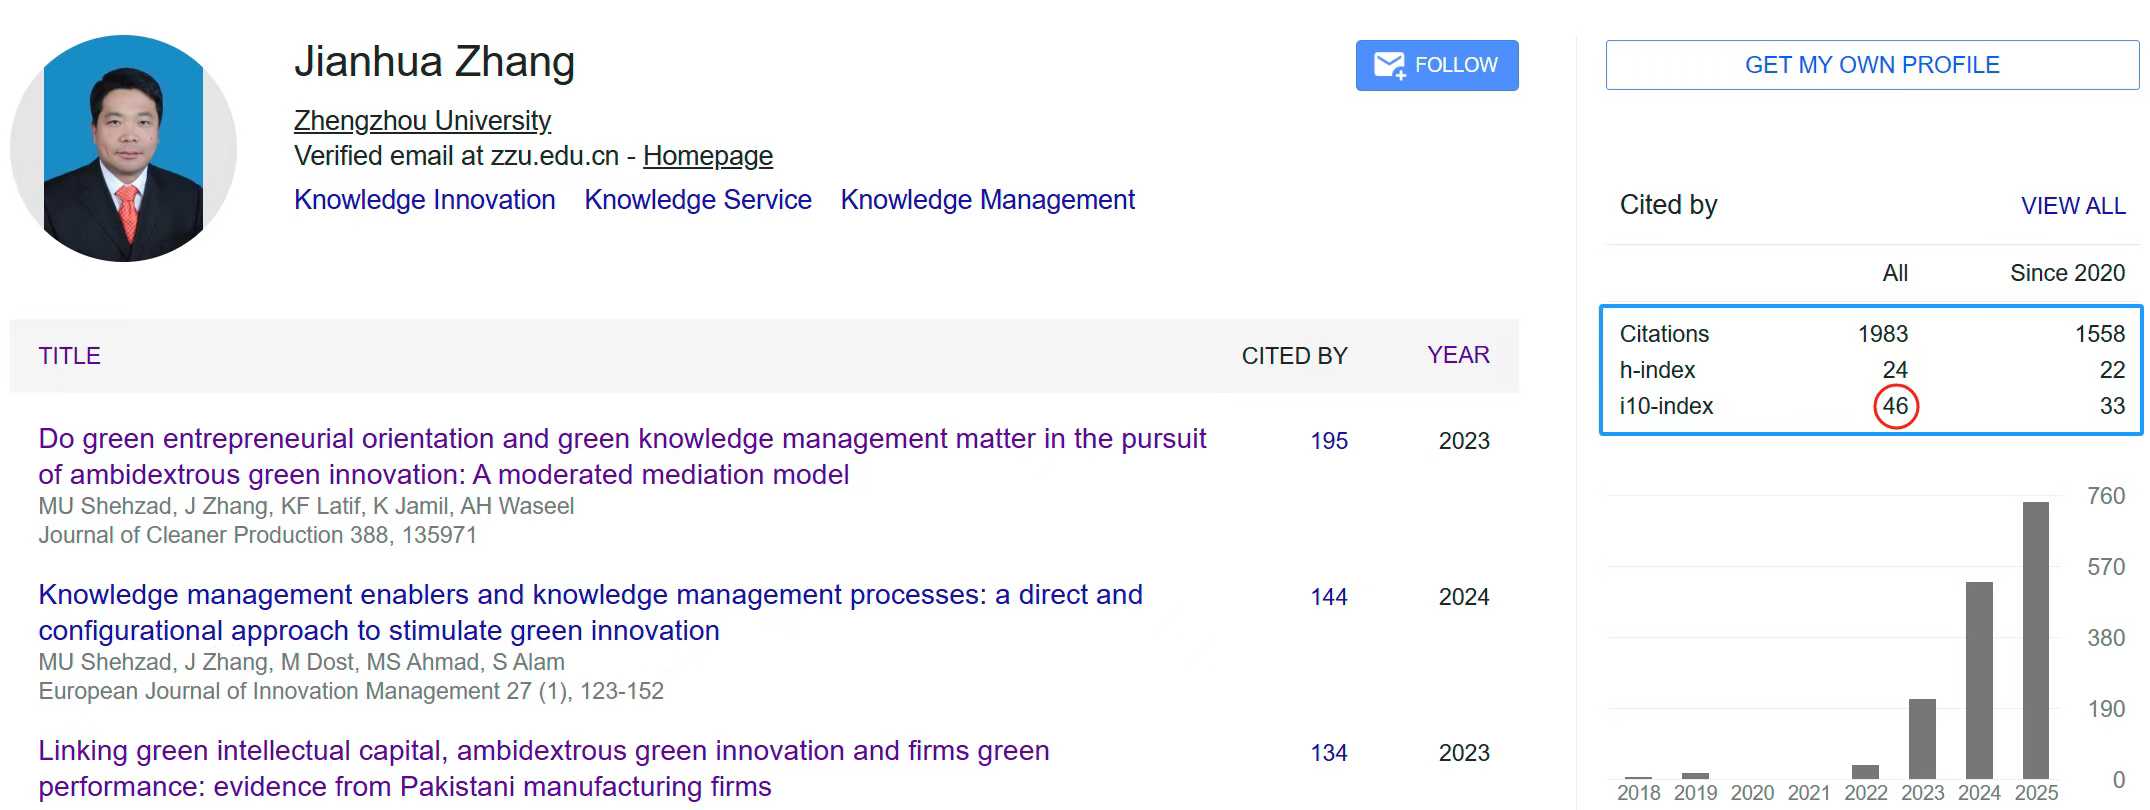This screenshot has width=2150, height=810.
Task: Click the CITED BY column header
Action: tap(1294, 356)
